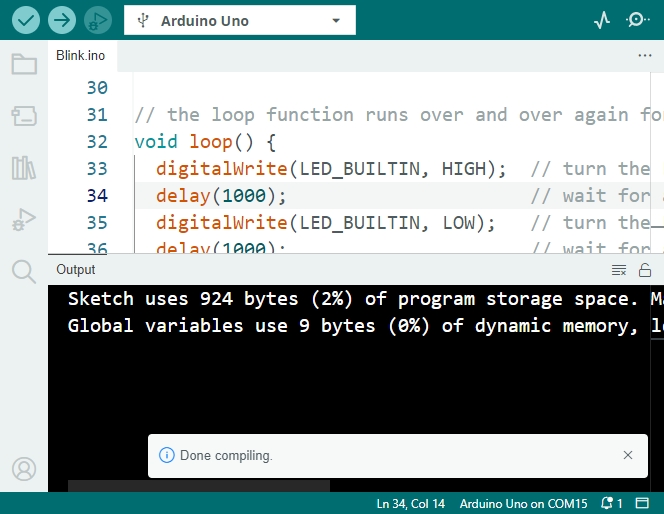Viewport: 664px width, 514px height.
Task: Click the Output panel horizontal scrollbar
Action: click(x=199, y=486)
